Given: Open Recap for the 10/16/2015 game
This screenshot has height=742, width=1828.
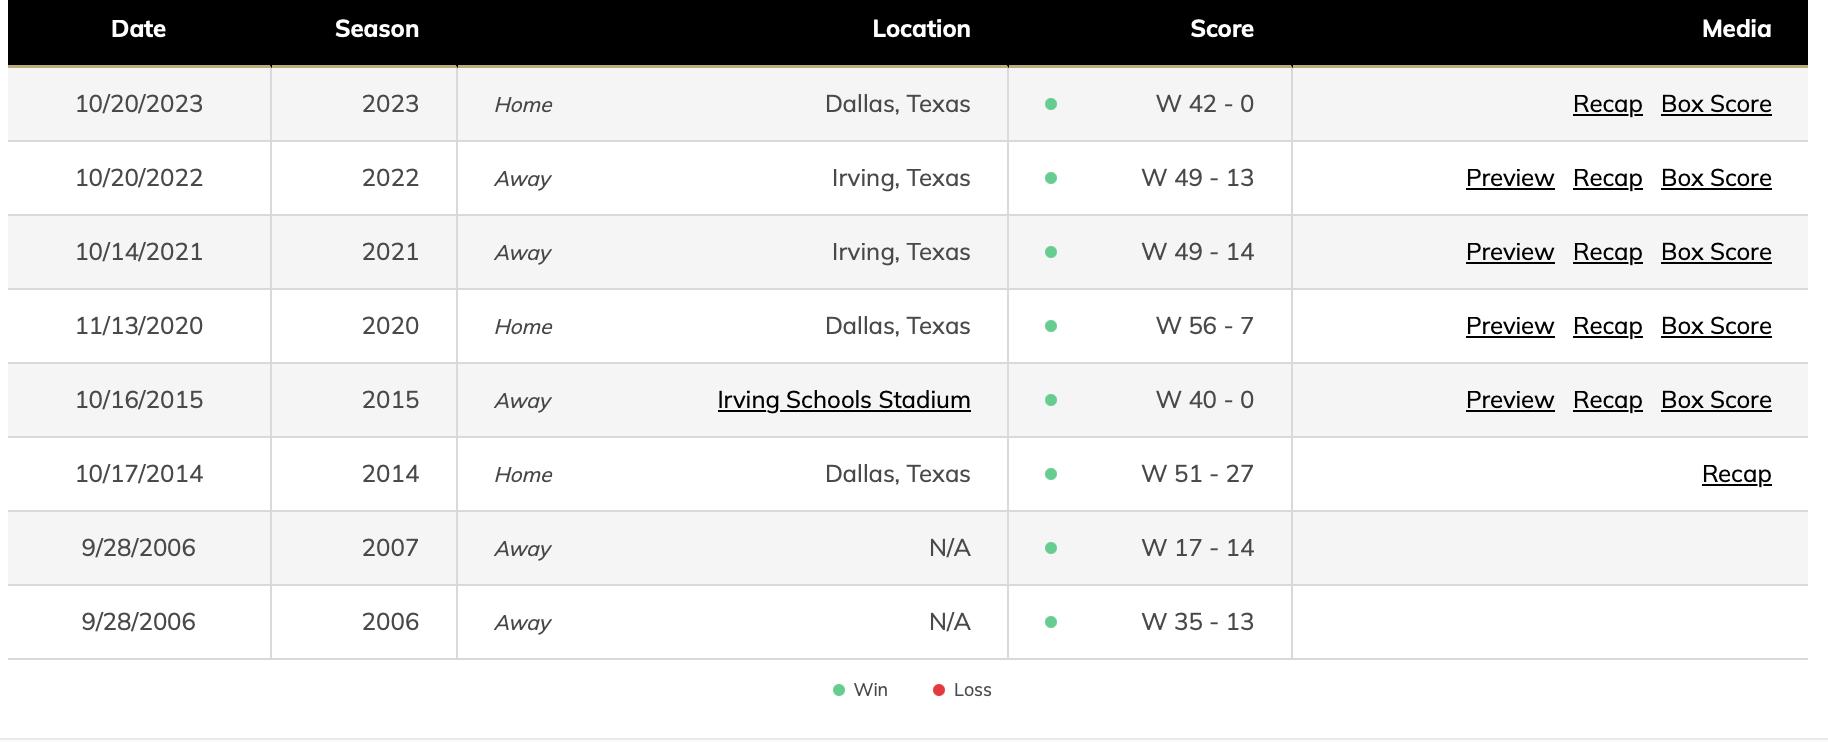Looking at the screenshot, I should (1607, 400).
